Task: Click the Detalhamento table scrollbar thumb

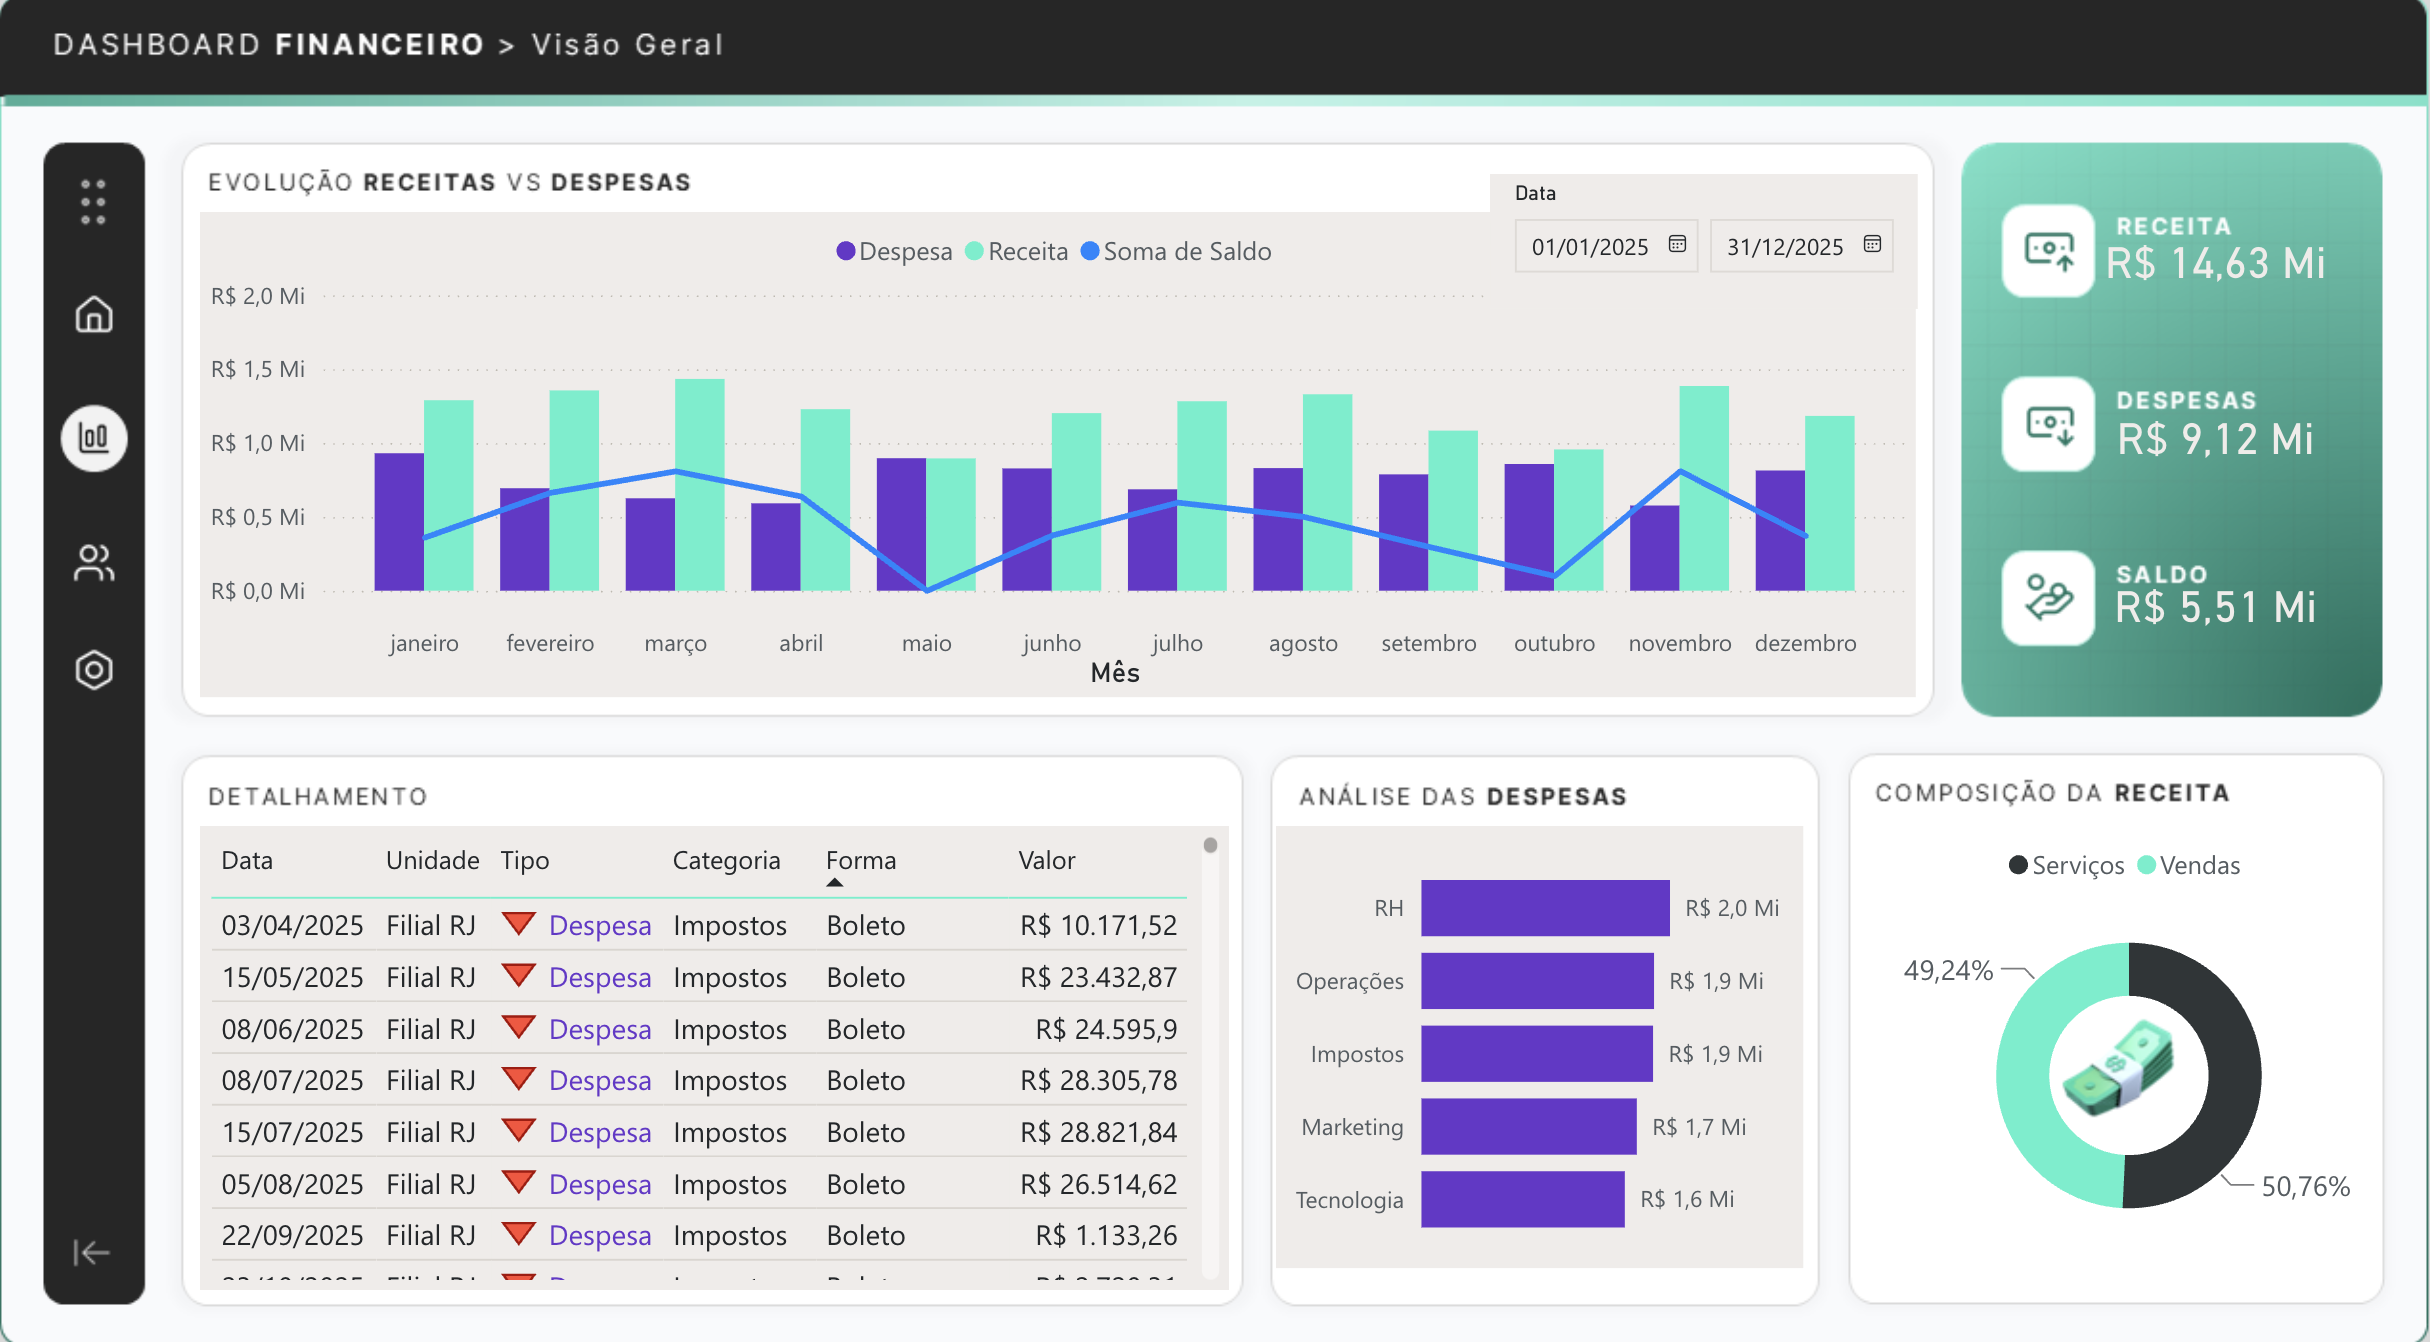Action: pos(1210,845)
